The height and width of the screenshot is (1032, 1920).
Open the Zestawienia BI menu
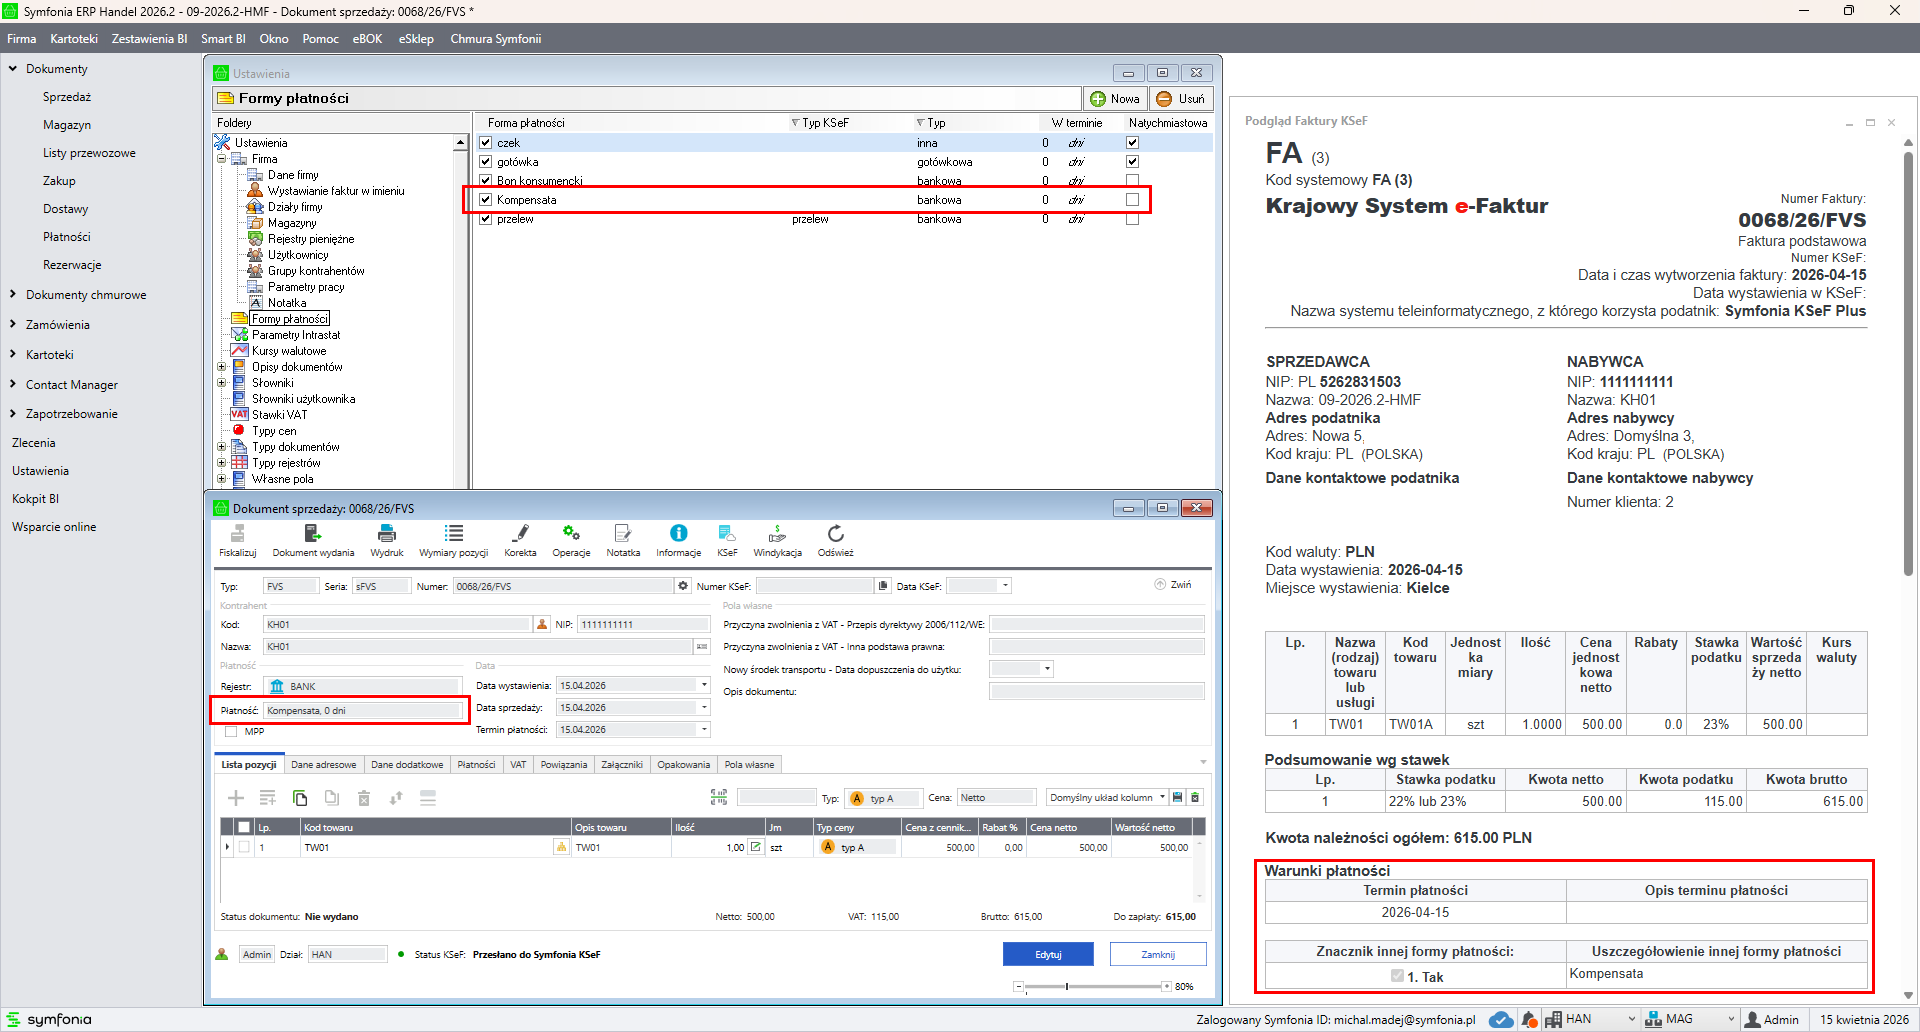149,39
